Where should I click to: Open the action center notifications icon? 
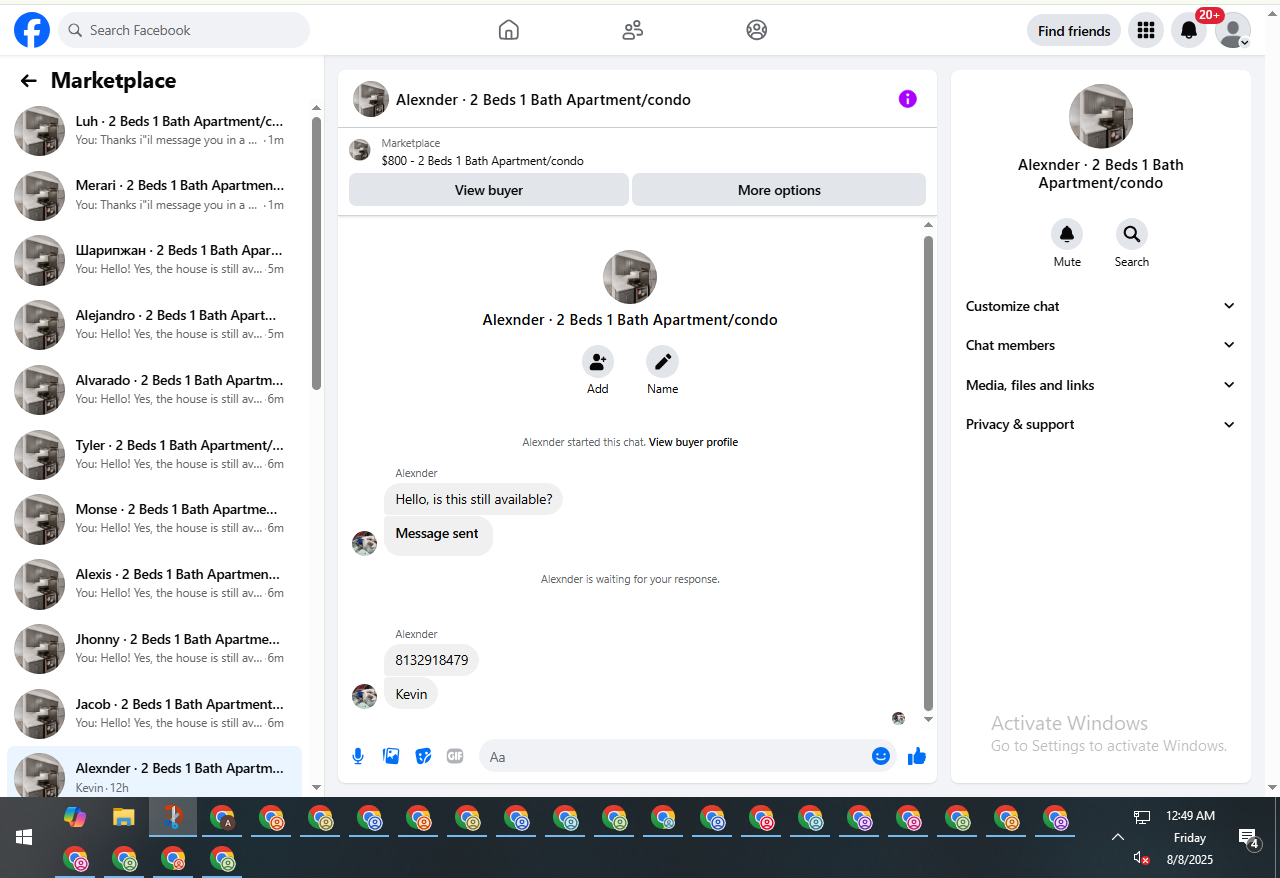pos(1247,837)
